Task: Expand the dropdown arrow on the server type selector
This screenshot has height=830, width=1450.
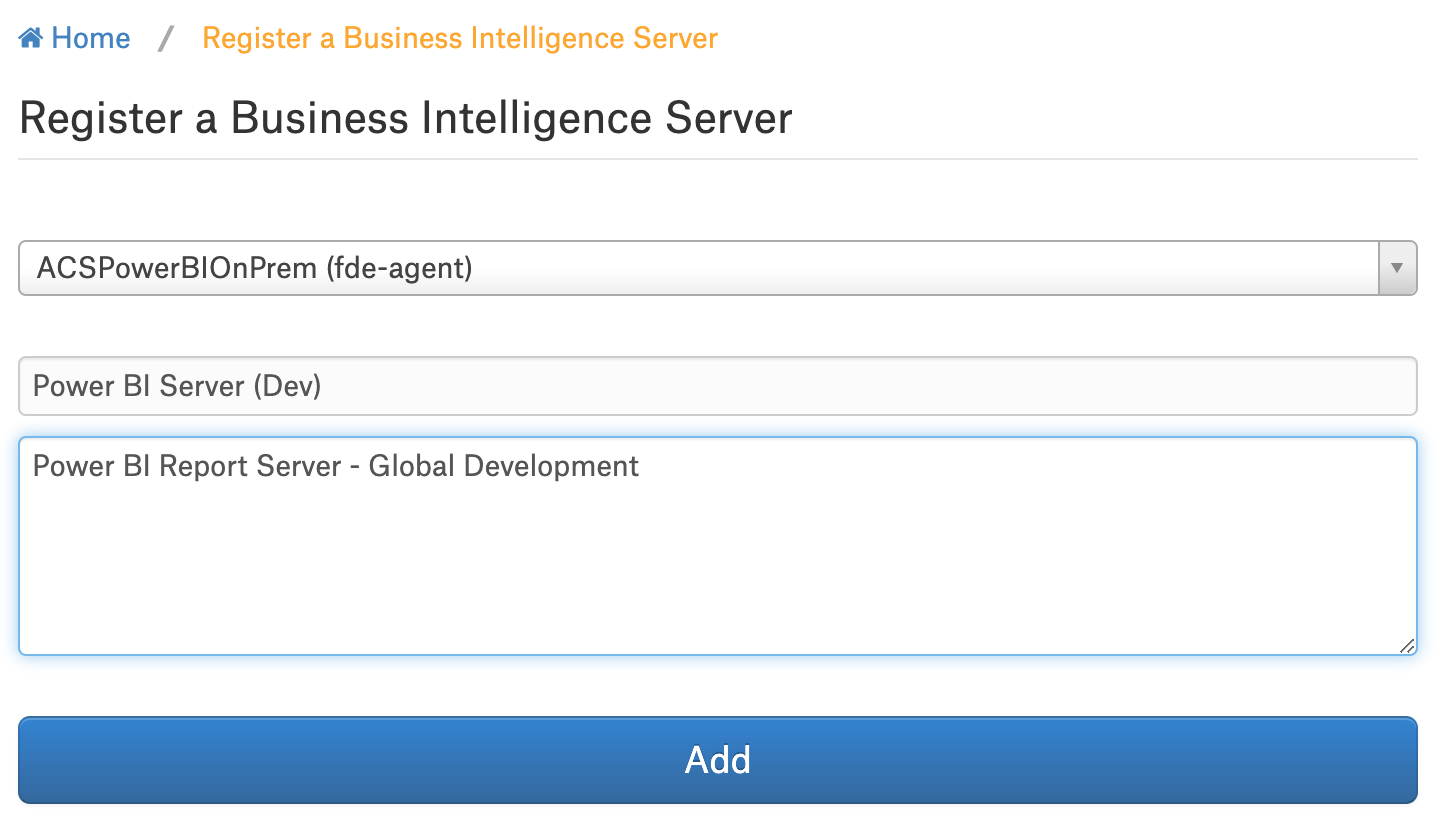Action: pyautogui.click(x=1398, y=268)
